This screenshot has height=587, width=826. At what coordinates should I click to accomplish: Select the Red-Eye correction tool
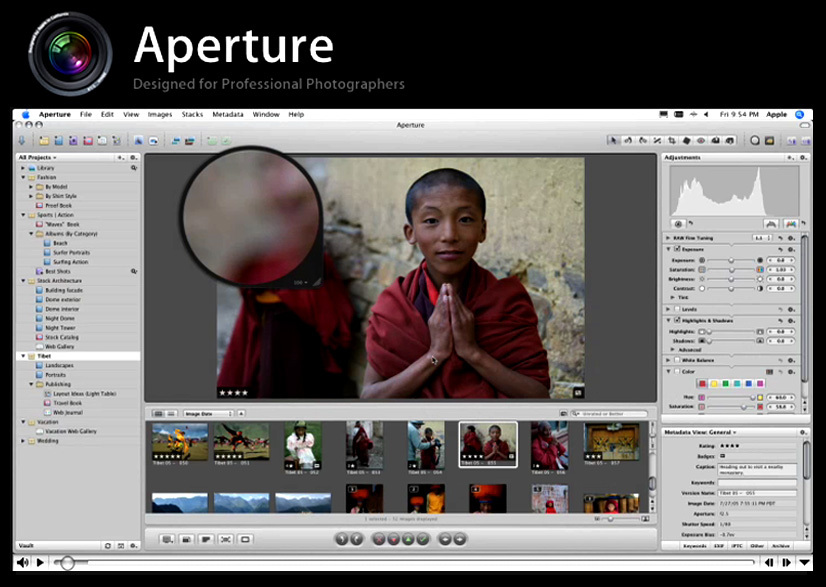(701, 140)
